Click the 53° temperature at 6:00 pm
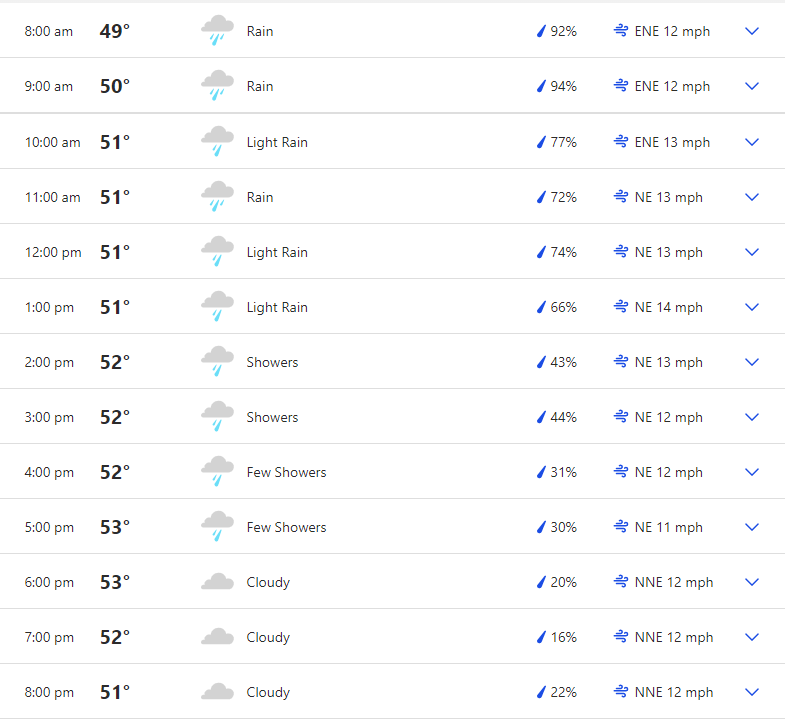This screenshot has height=719, width=785. coord(115,582)
